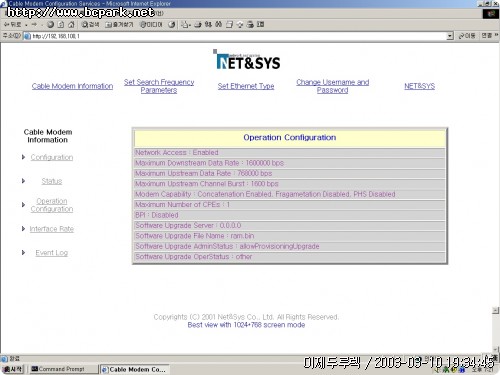Click the Internet Explorer throbber logo
500x375 pixels.
tap(491, 14)
